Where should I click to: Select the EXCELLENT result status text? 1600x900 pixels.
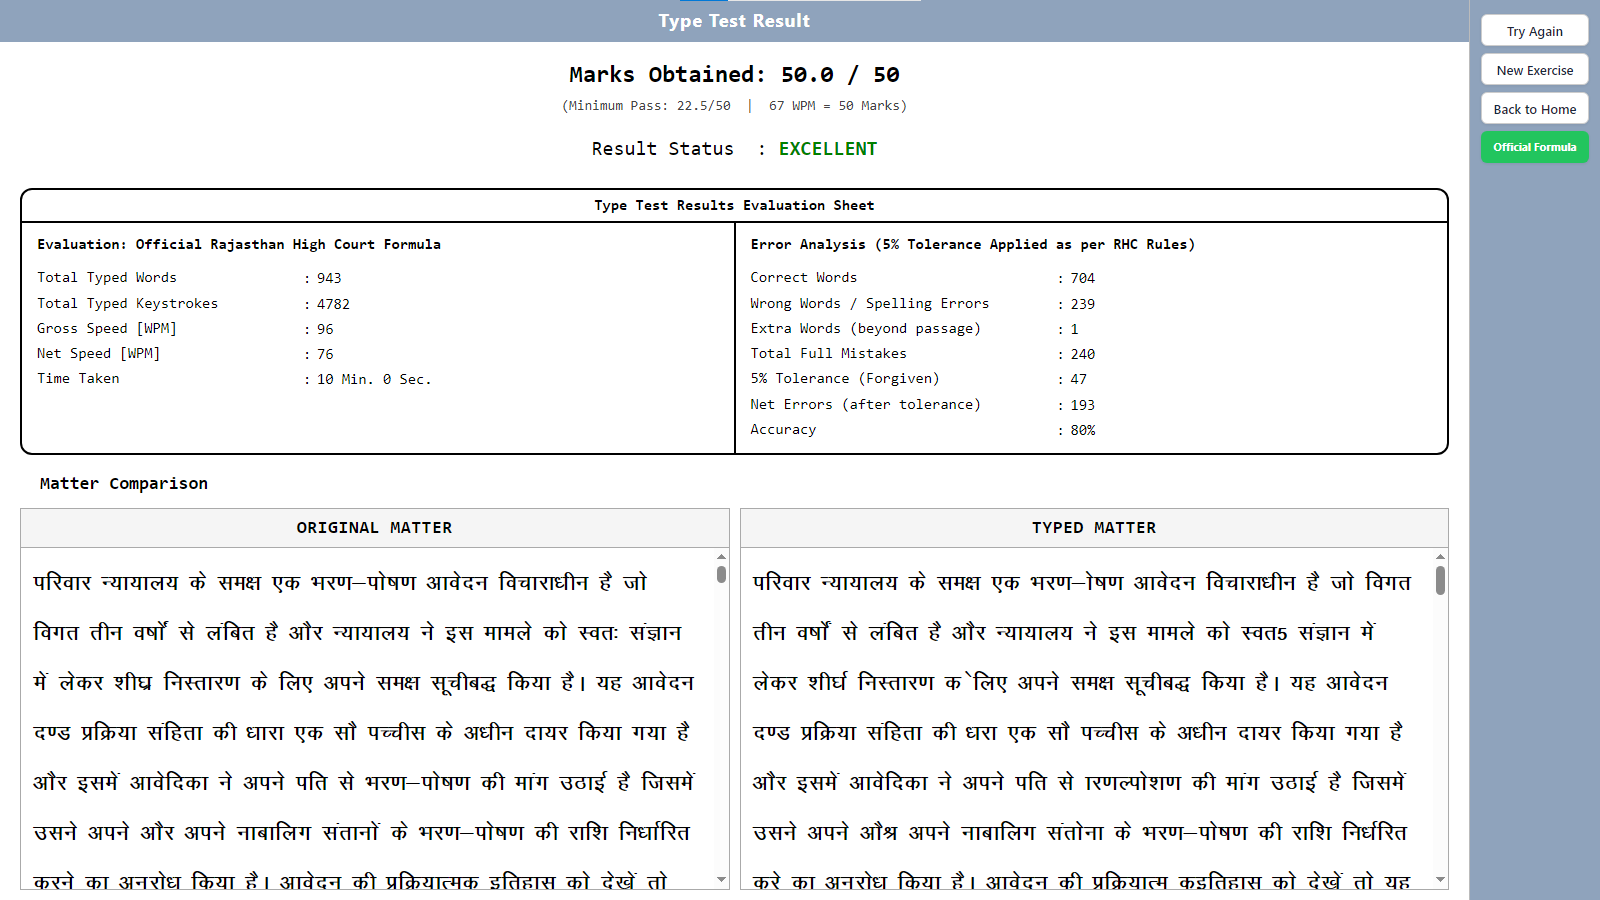pos(827,149)
